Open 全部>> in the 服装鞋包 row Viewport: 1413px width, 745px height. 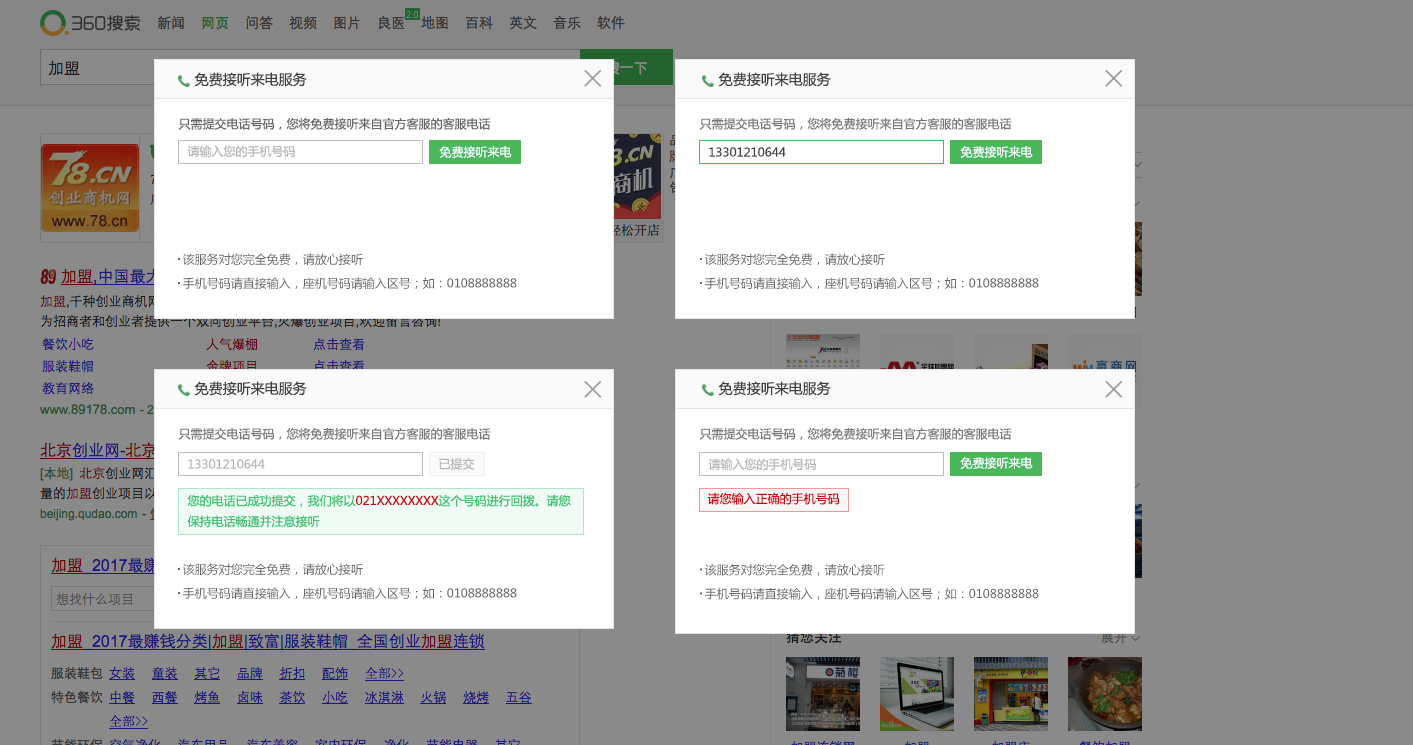pyautogui.click(x=384, y=673)
